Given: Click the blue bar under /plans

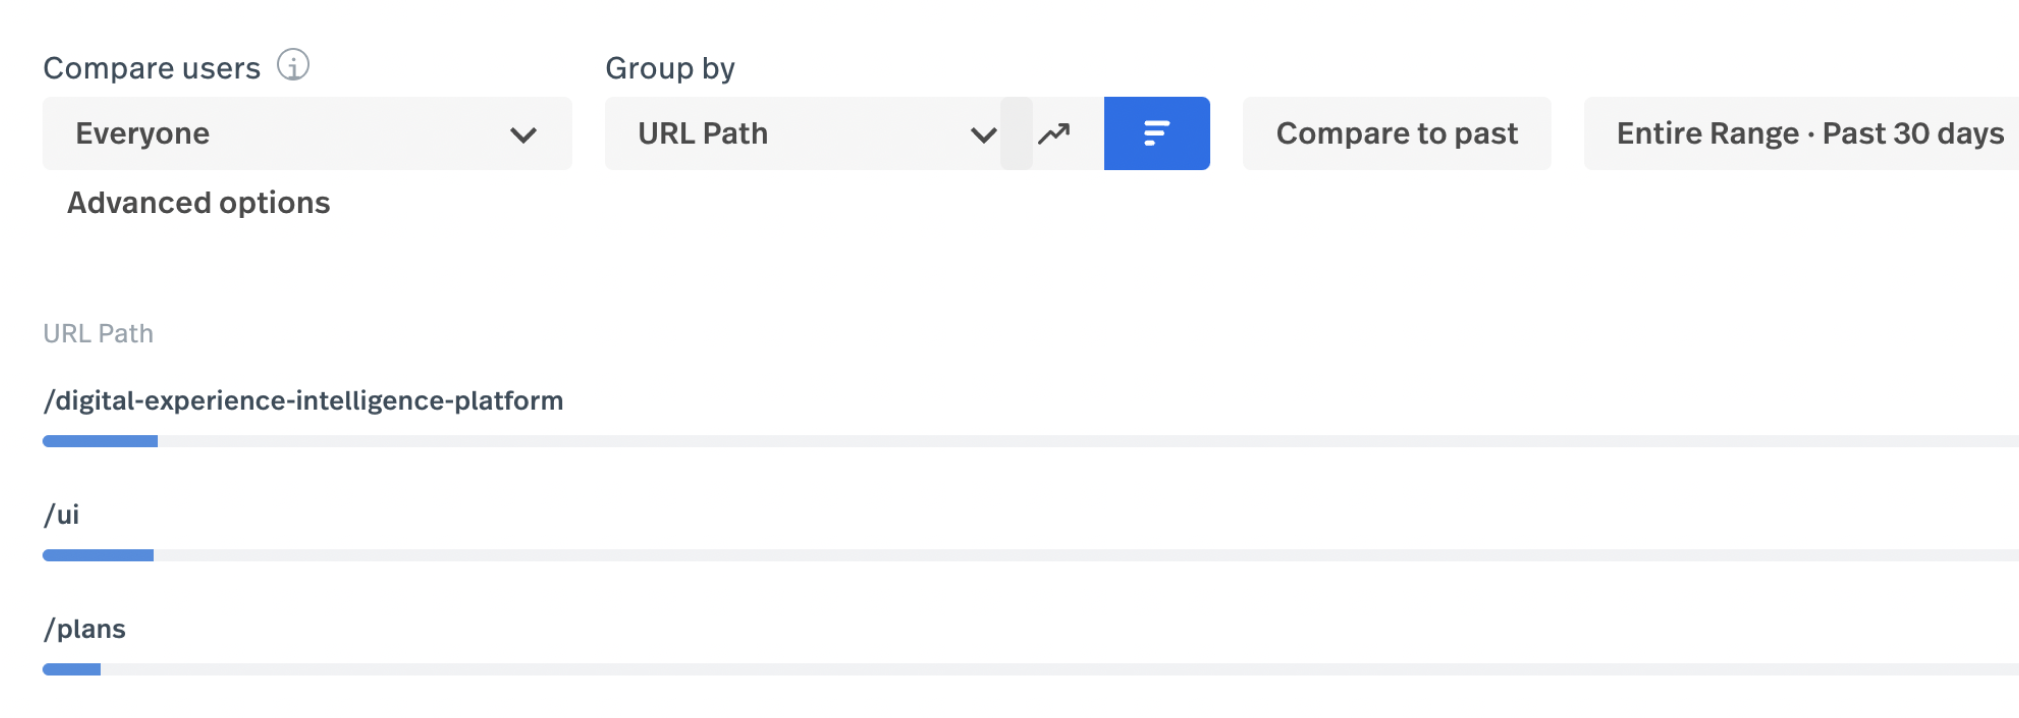Looking at the screenshot, I should (x=72, y=669).
